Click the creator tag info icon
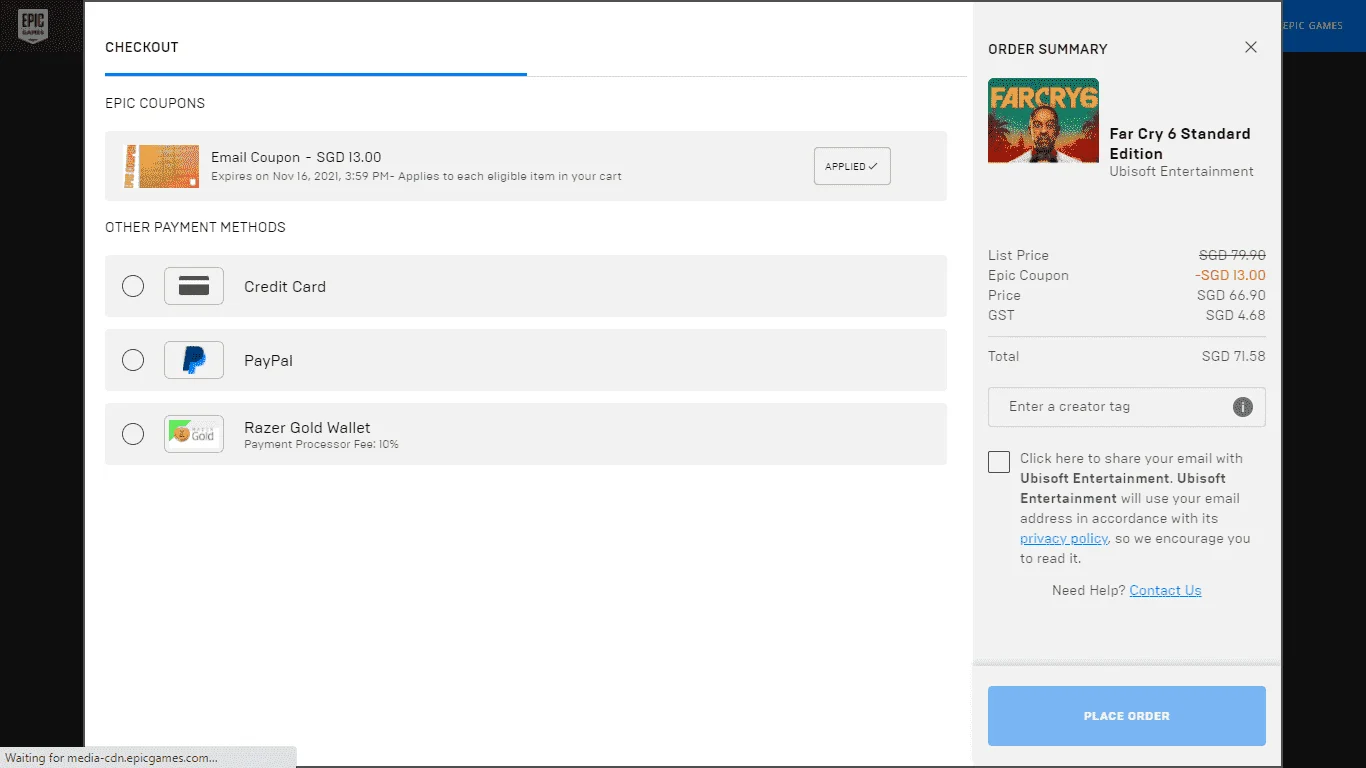The image size is (1366, 768). point(1243,407)
